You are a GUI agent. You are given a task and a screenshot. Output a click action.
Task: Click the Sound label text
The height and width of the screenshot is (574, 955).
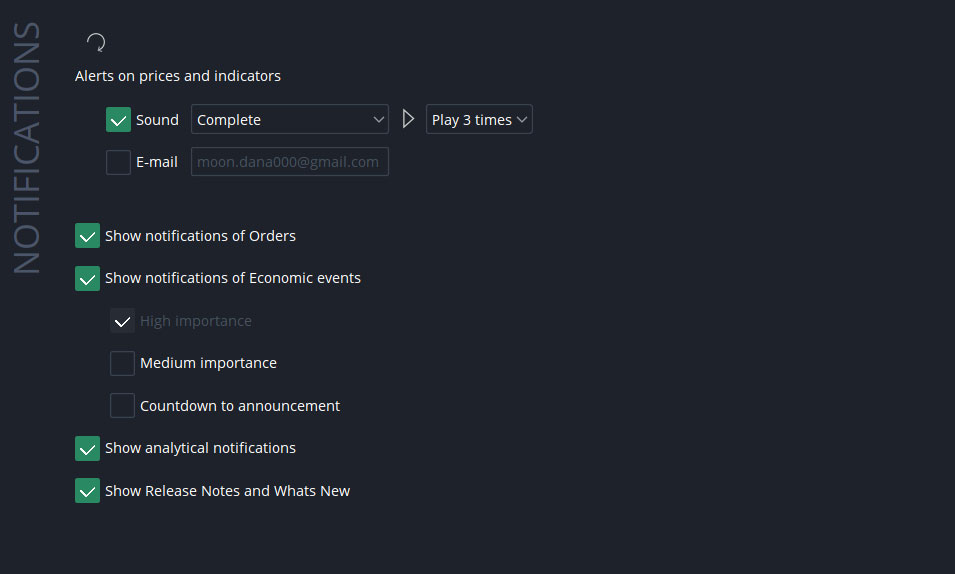tap(157, 120)
